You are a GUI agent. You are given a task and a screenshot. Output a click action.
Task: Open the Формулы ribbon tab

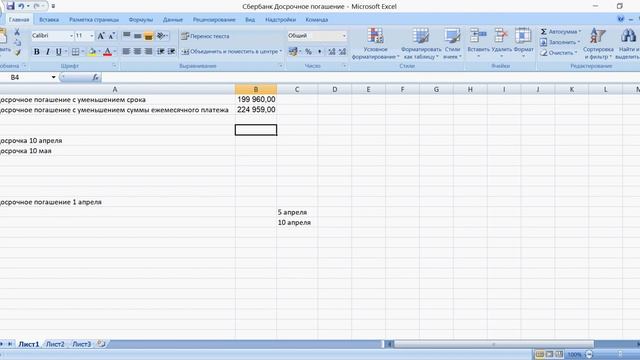click(x=140, y=20)
